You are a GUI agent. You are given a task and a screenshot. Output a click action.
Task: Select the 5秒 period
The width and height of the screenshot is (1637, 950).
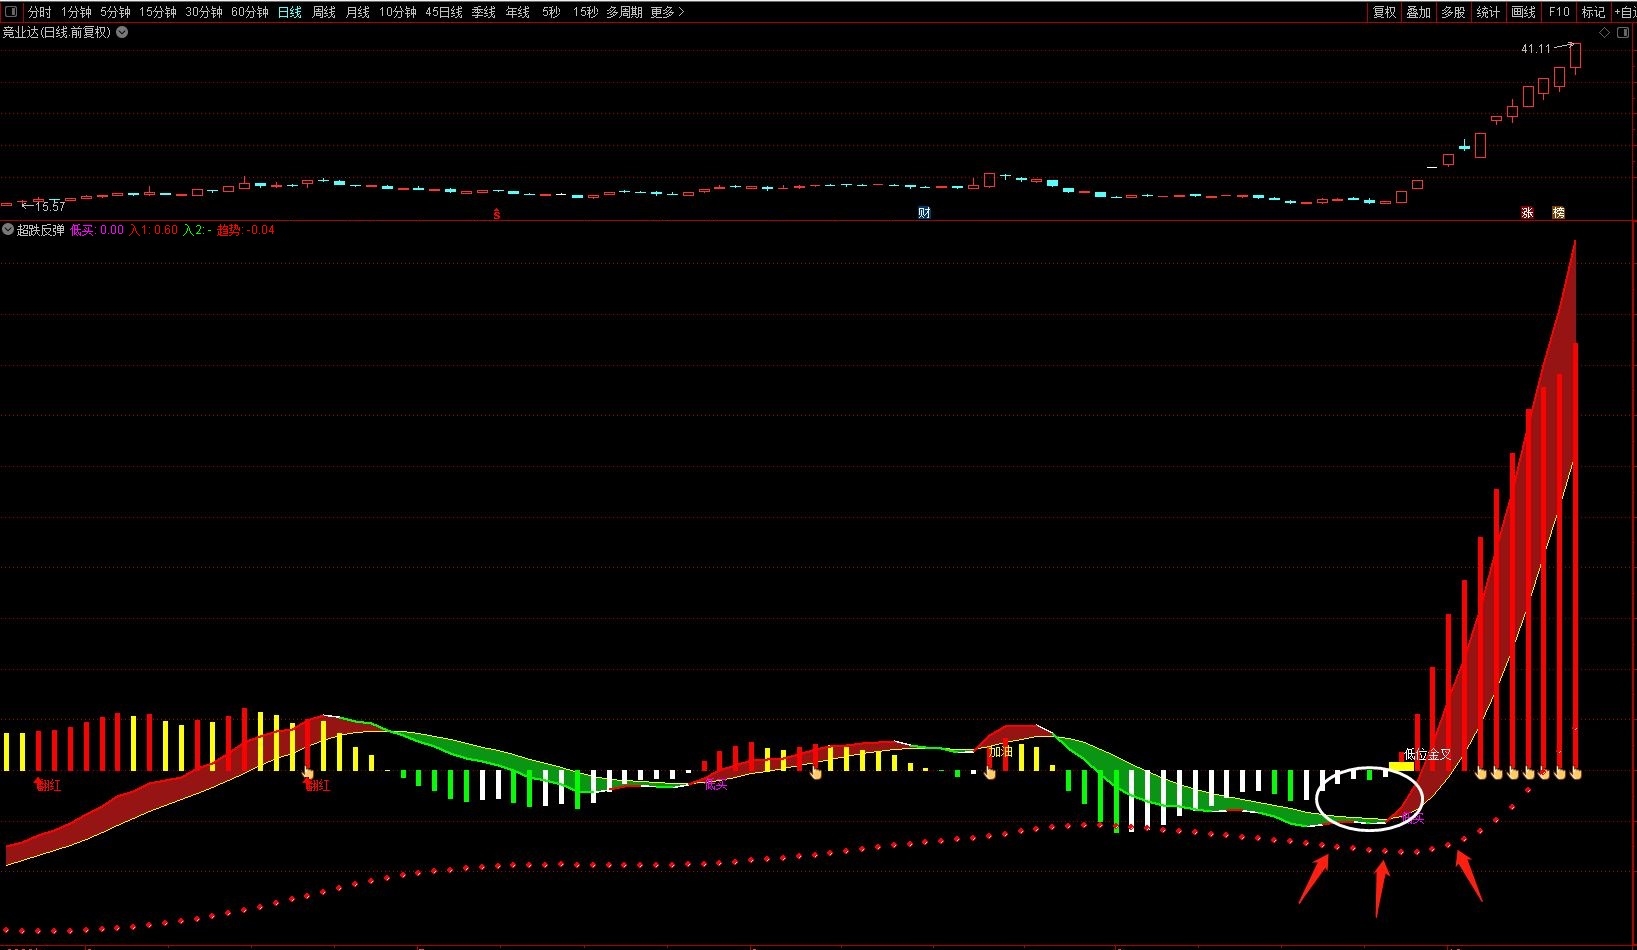click(552, 12)
